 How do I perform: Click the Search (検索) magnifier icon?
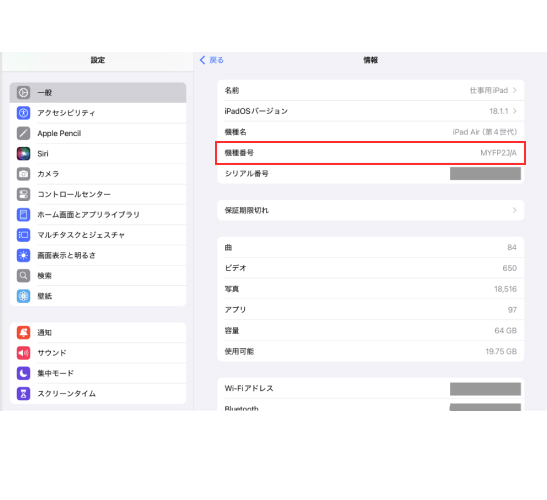click(x=23, y=276)
